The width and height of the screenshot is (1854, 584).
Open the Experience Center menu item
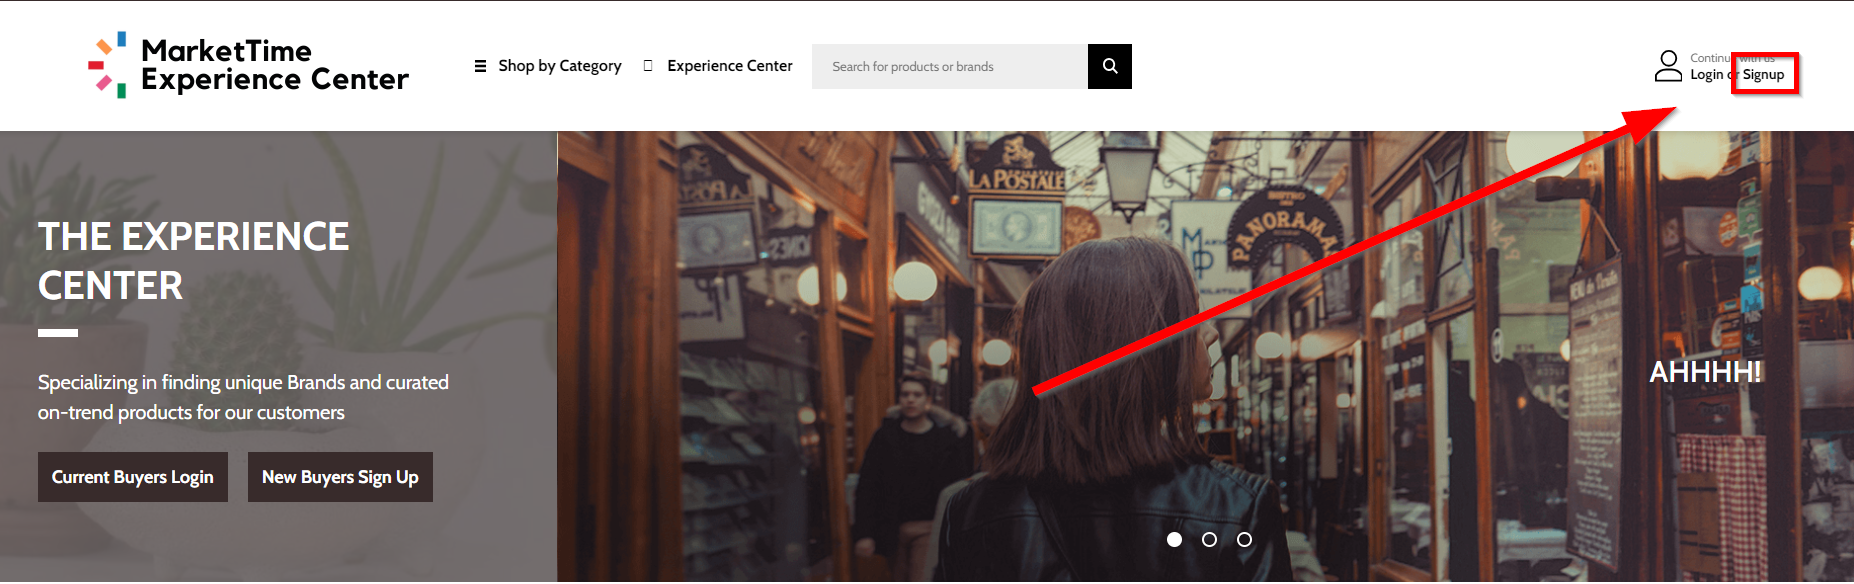[730, 66]
